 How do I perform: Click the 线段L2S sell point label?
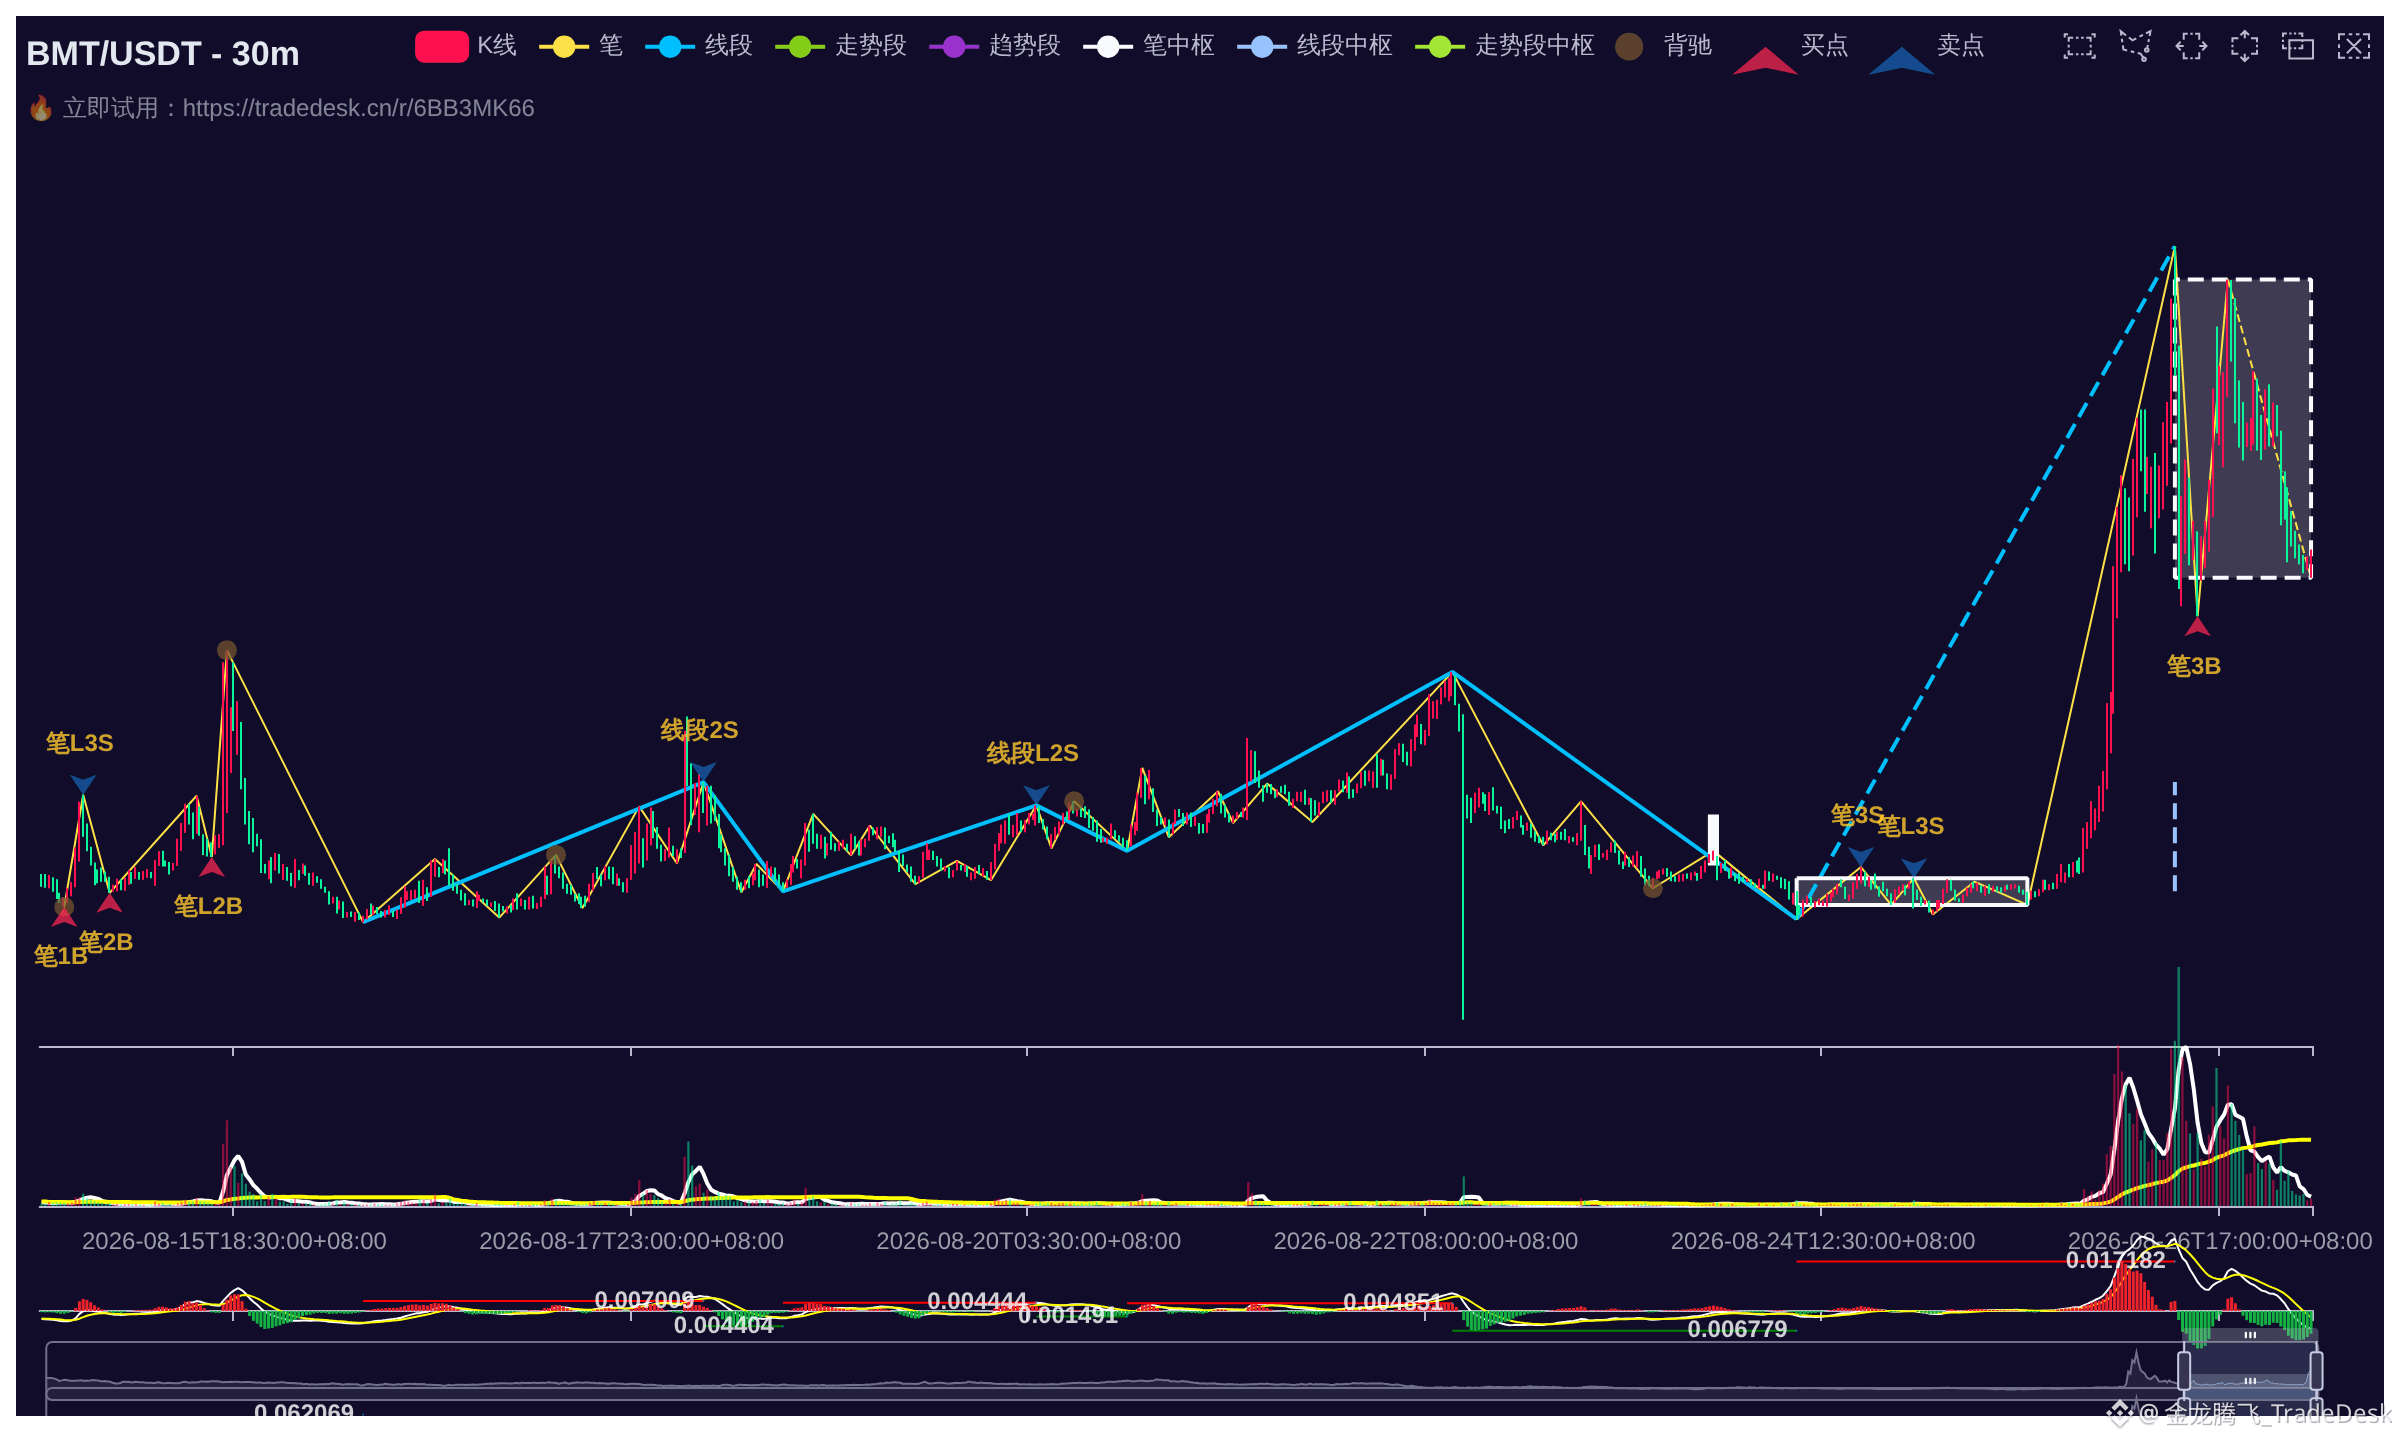[1032, 753]
